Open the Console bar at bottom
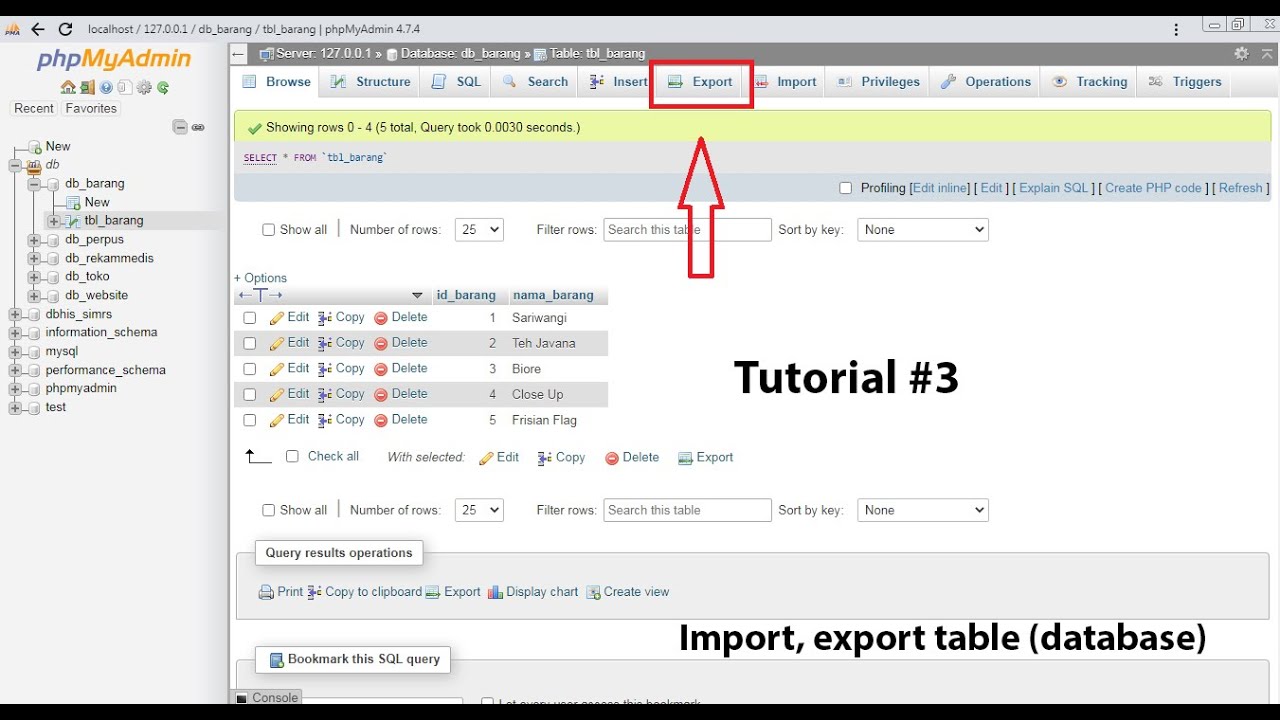Image resolution: width=1280 pixels, height=720 pixels. tap(267, 698)
